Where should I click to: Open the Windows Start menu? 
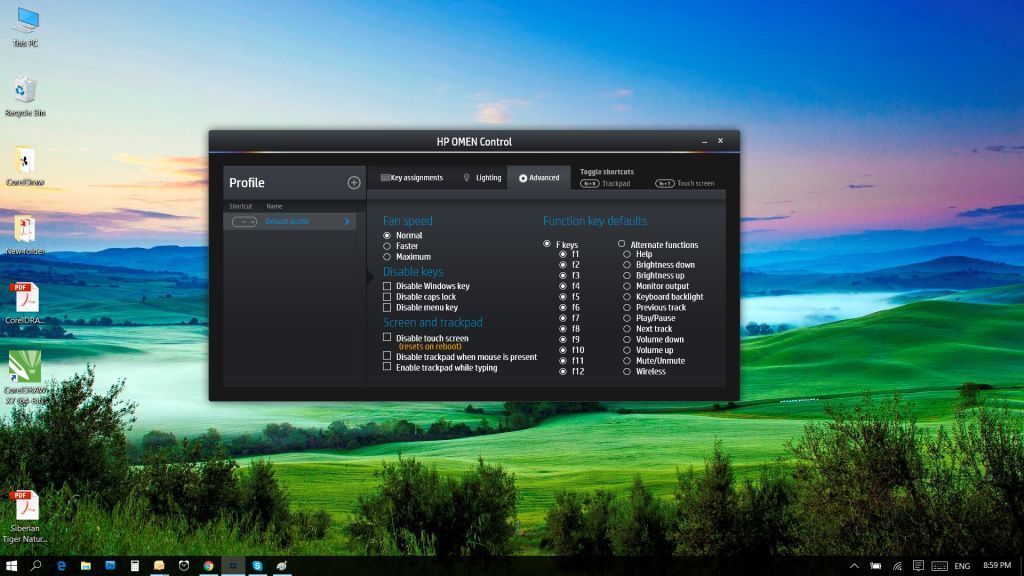[x=11, y=566]
